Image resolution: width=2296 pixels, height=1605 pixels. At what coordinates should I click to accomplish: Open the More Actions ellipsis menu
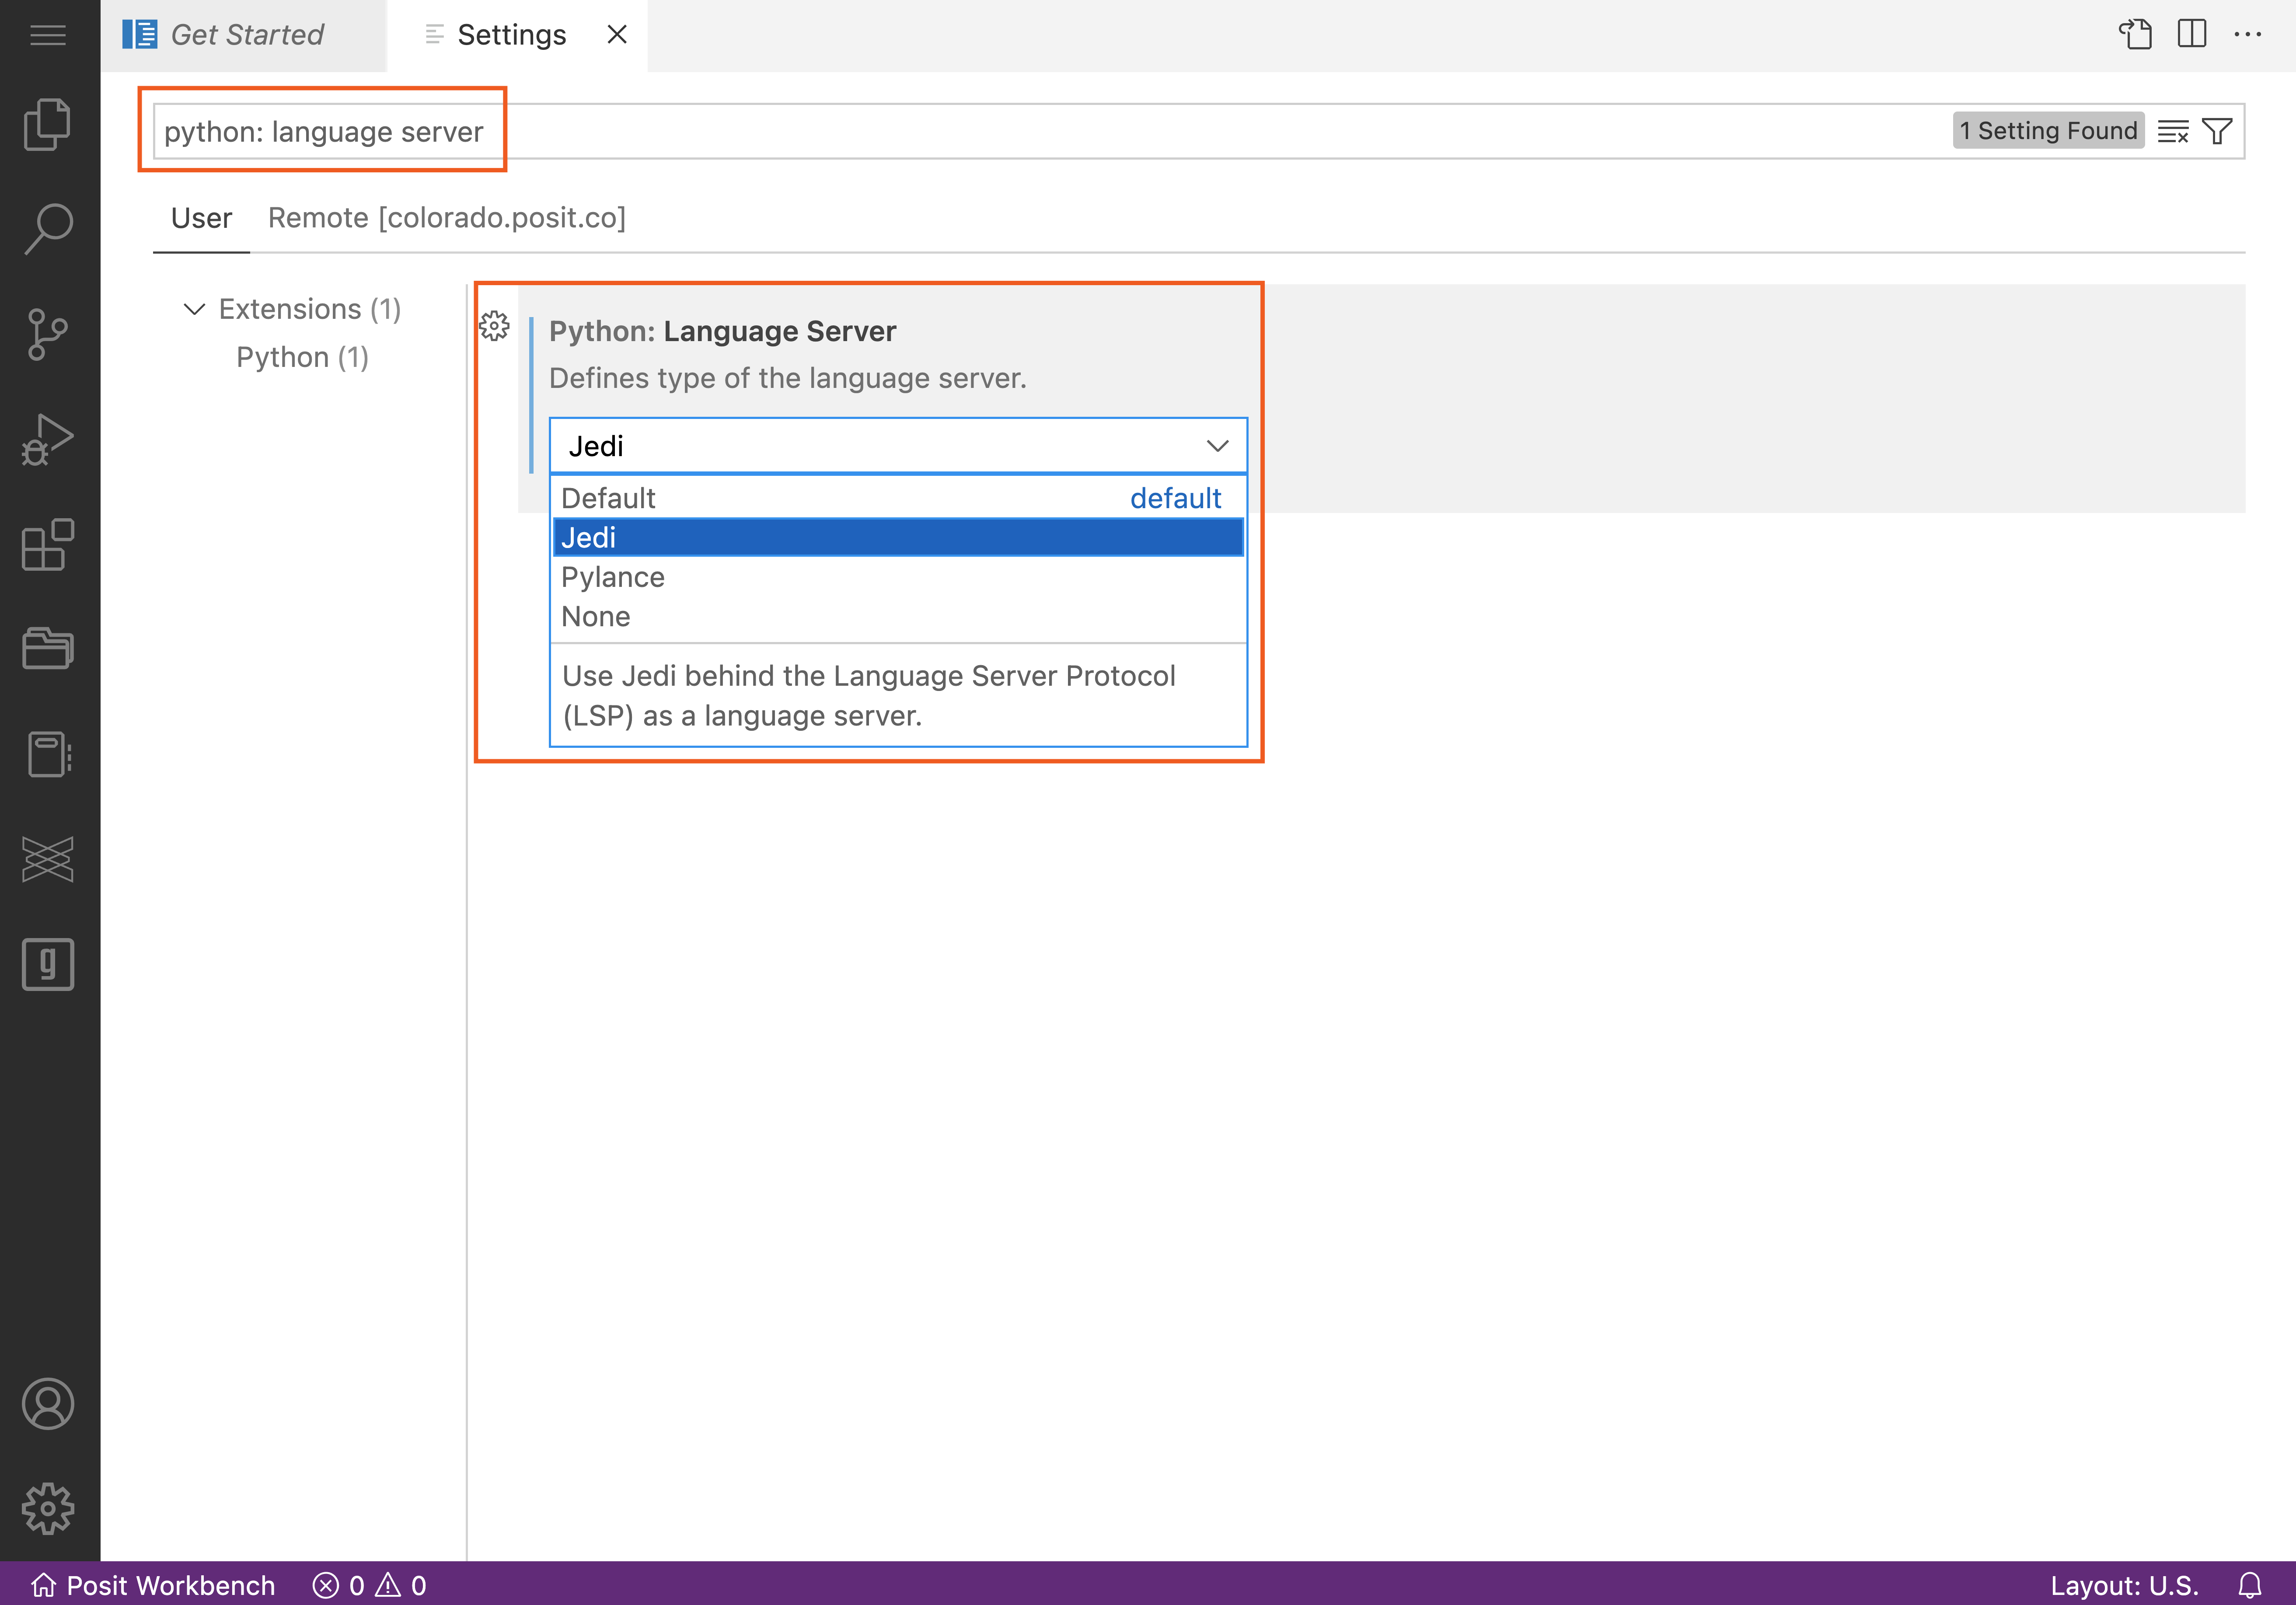click(x=2248, y=35)
